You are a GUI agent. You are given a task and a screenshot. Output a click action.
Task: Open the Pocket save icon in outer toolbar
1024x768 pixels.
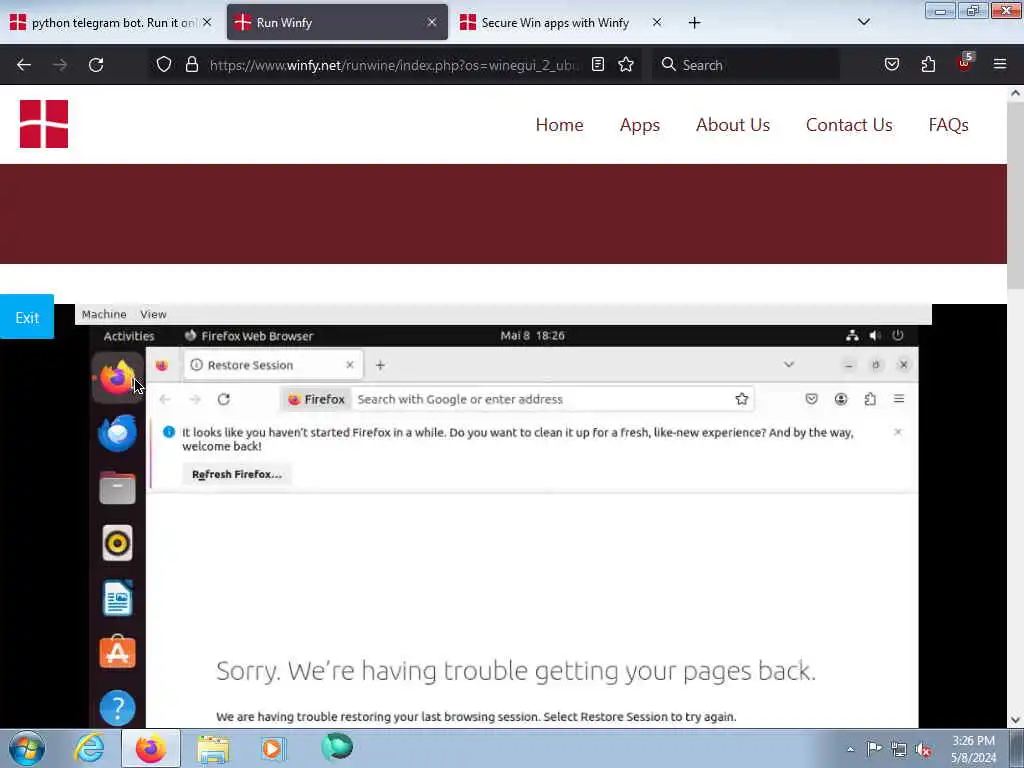tap(891, 65)
